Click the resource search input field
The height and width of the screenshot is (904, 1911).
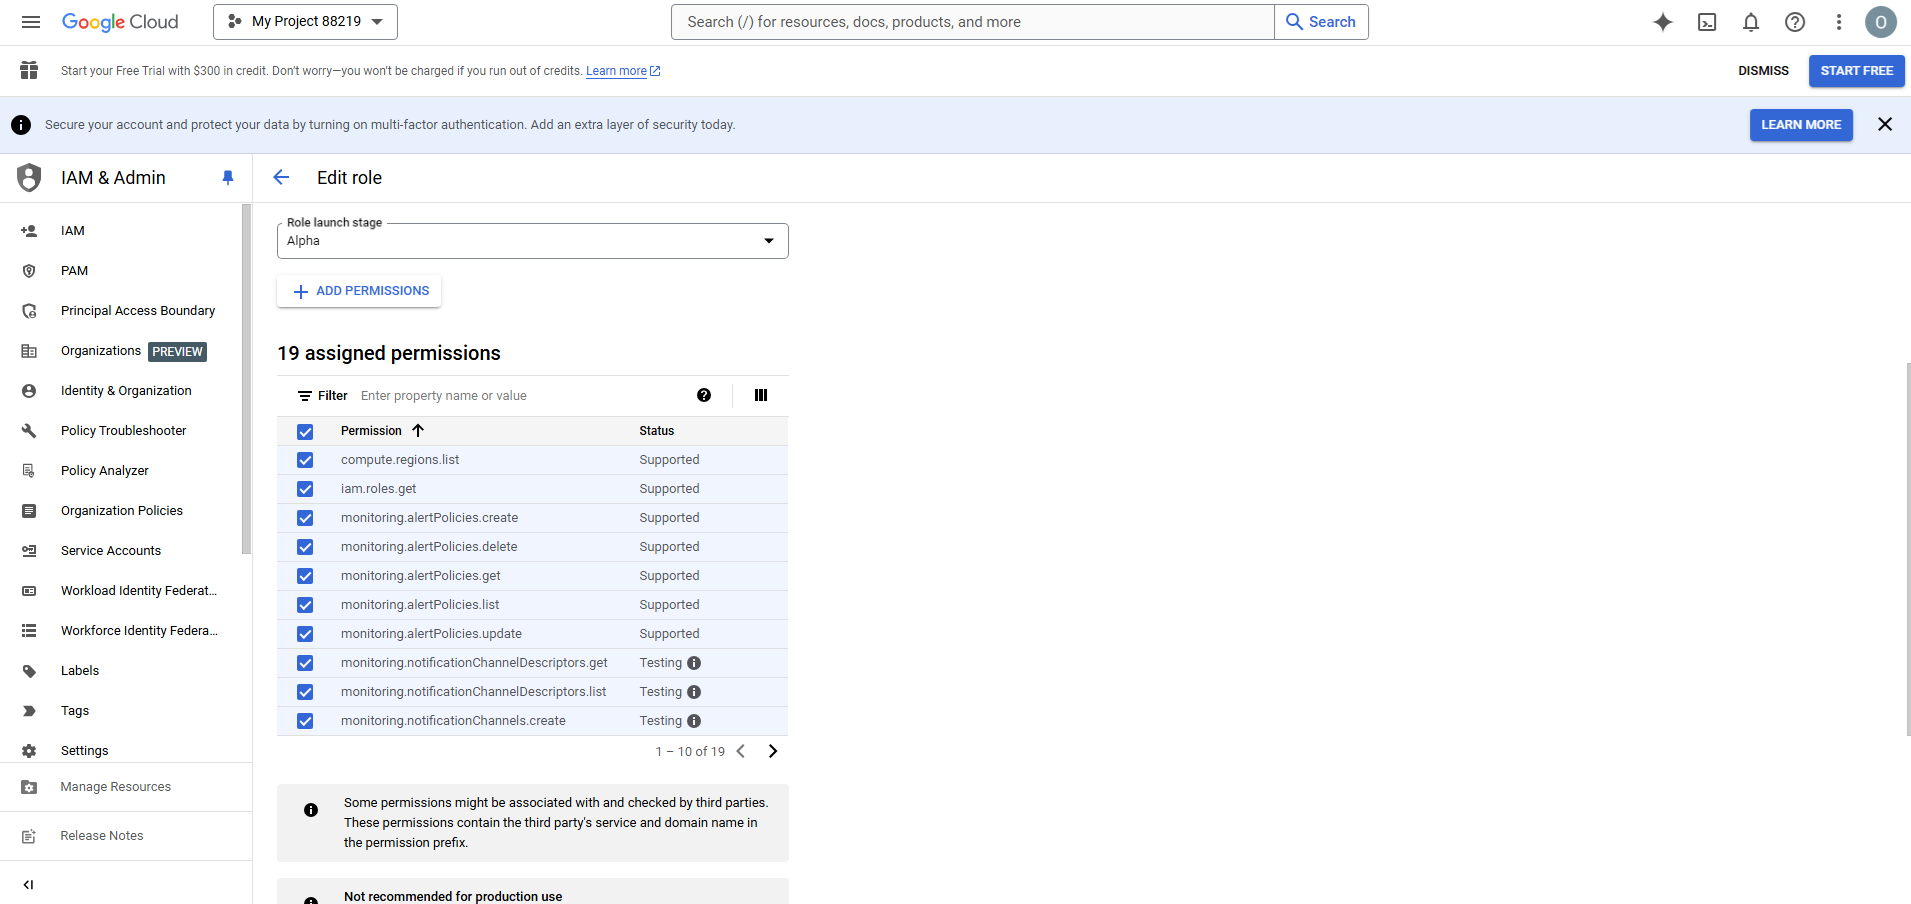[972, 22]
